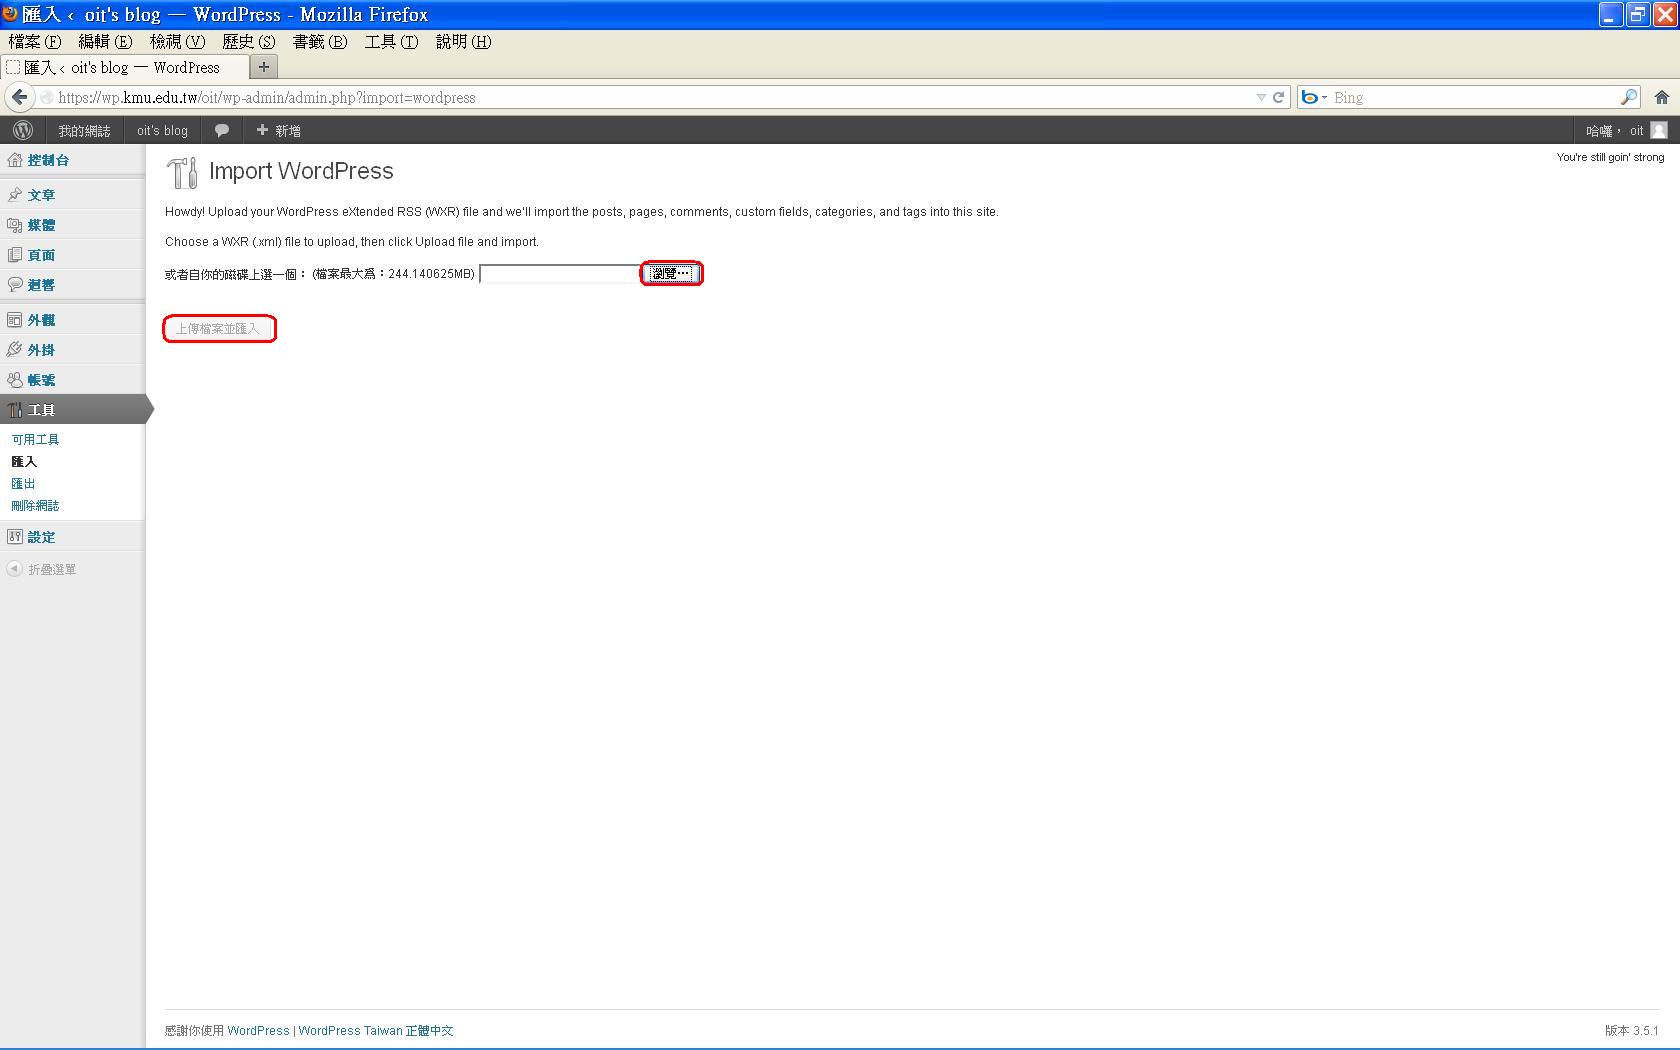
Task: Click the file path input field
Action: (560, 273)
